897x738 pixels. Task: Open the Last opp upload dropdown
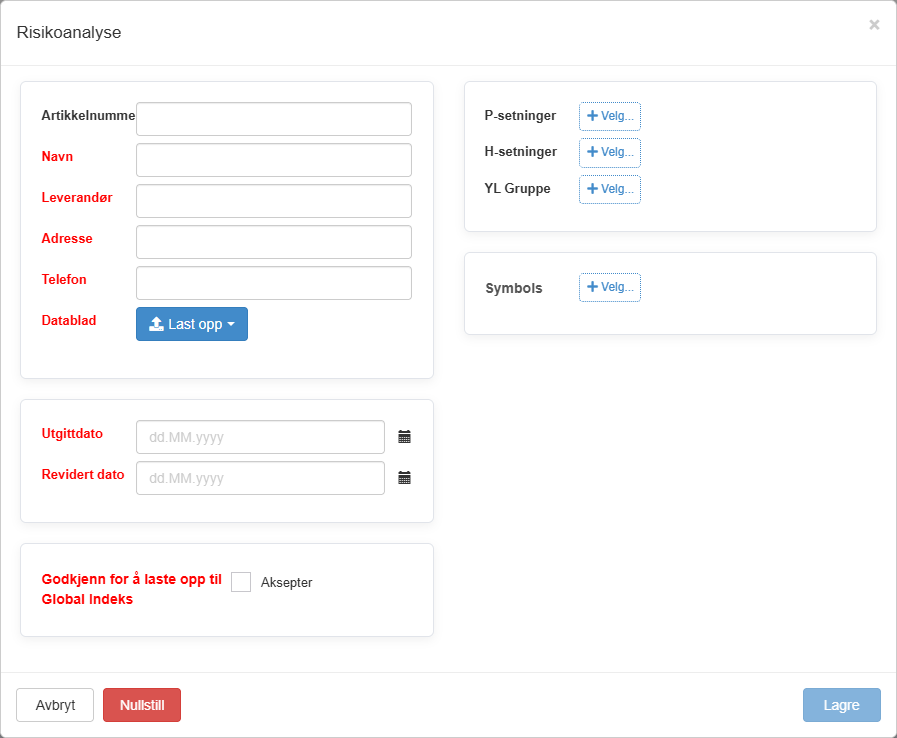(192, 324)
